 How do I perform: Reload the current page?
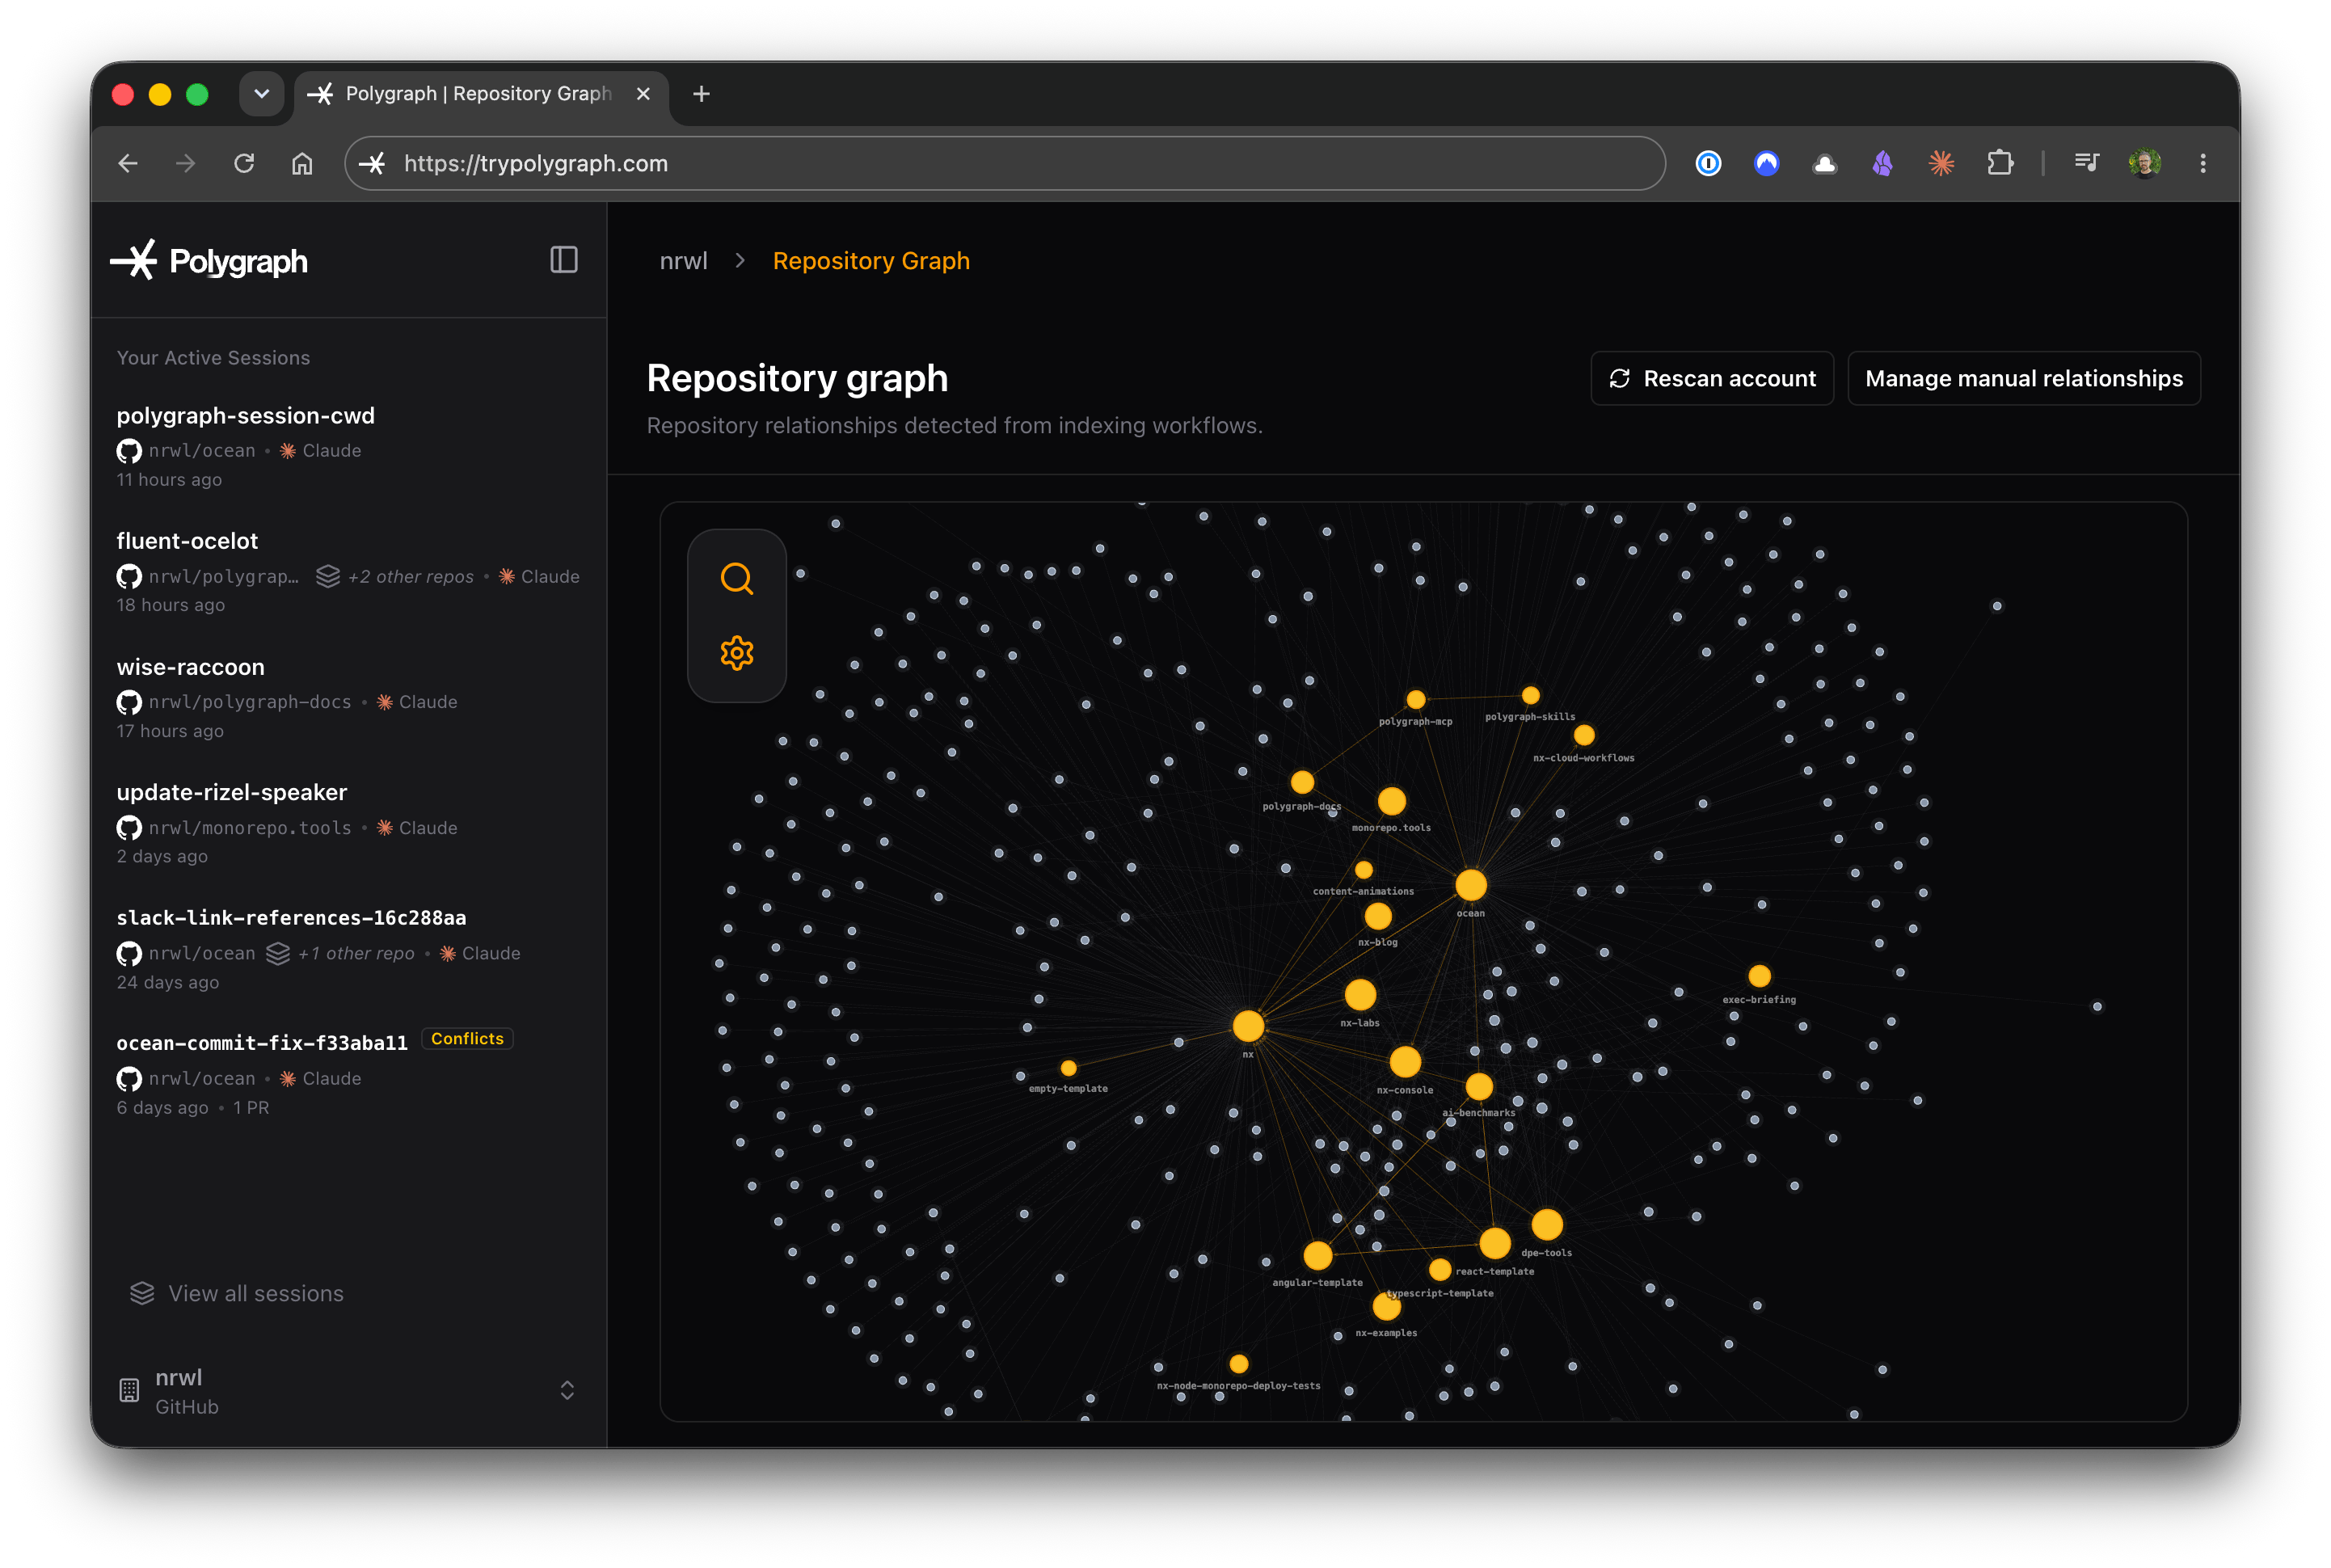coord(244,163)
